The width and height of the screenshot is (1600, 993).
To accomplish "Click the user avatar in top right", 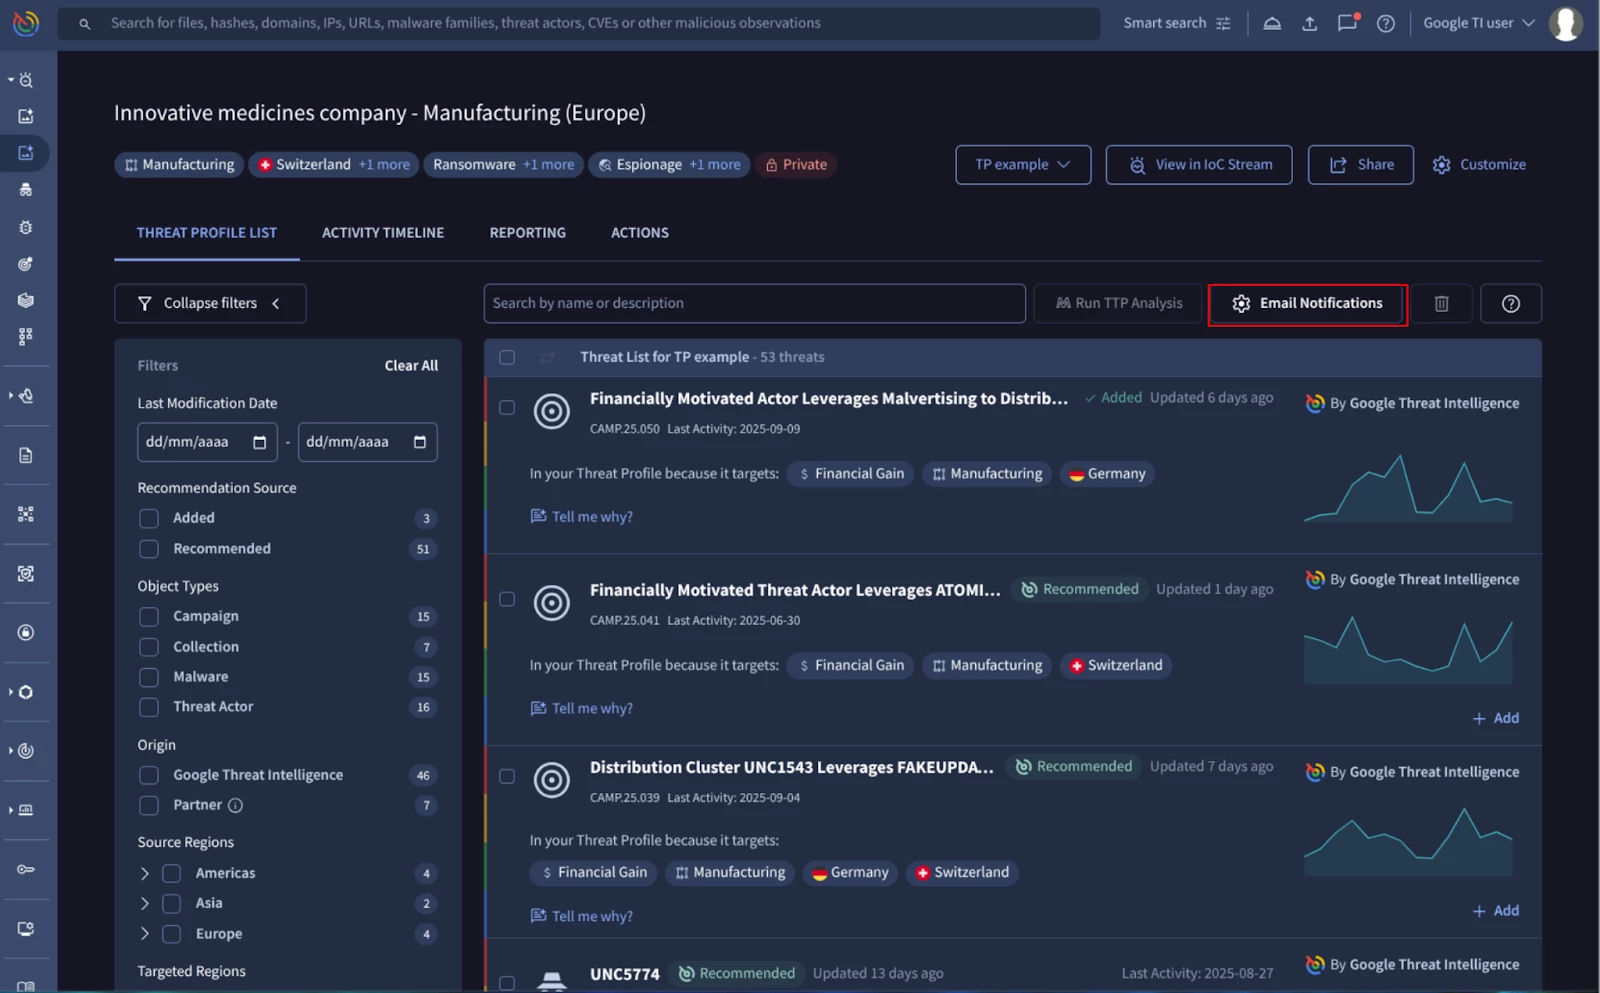I will coord(1566,23).
